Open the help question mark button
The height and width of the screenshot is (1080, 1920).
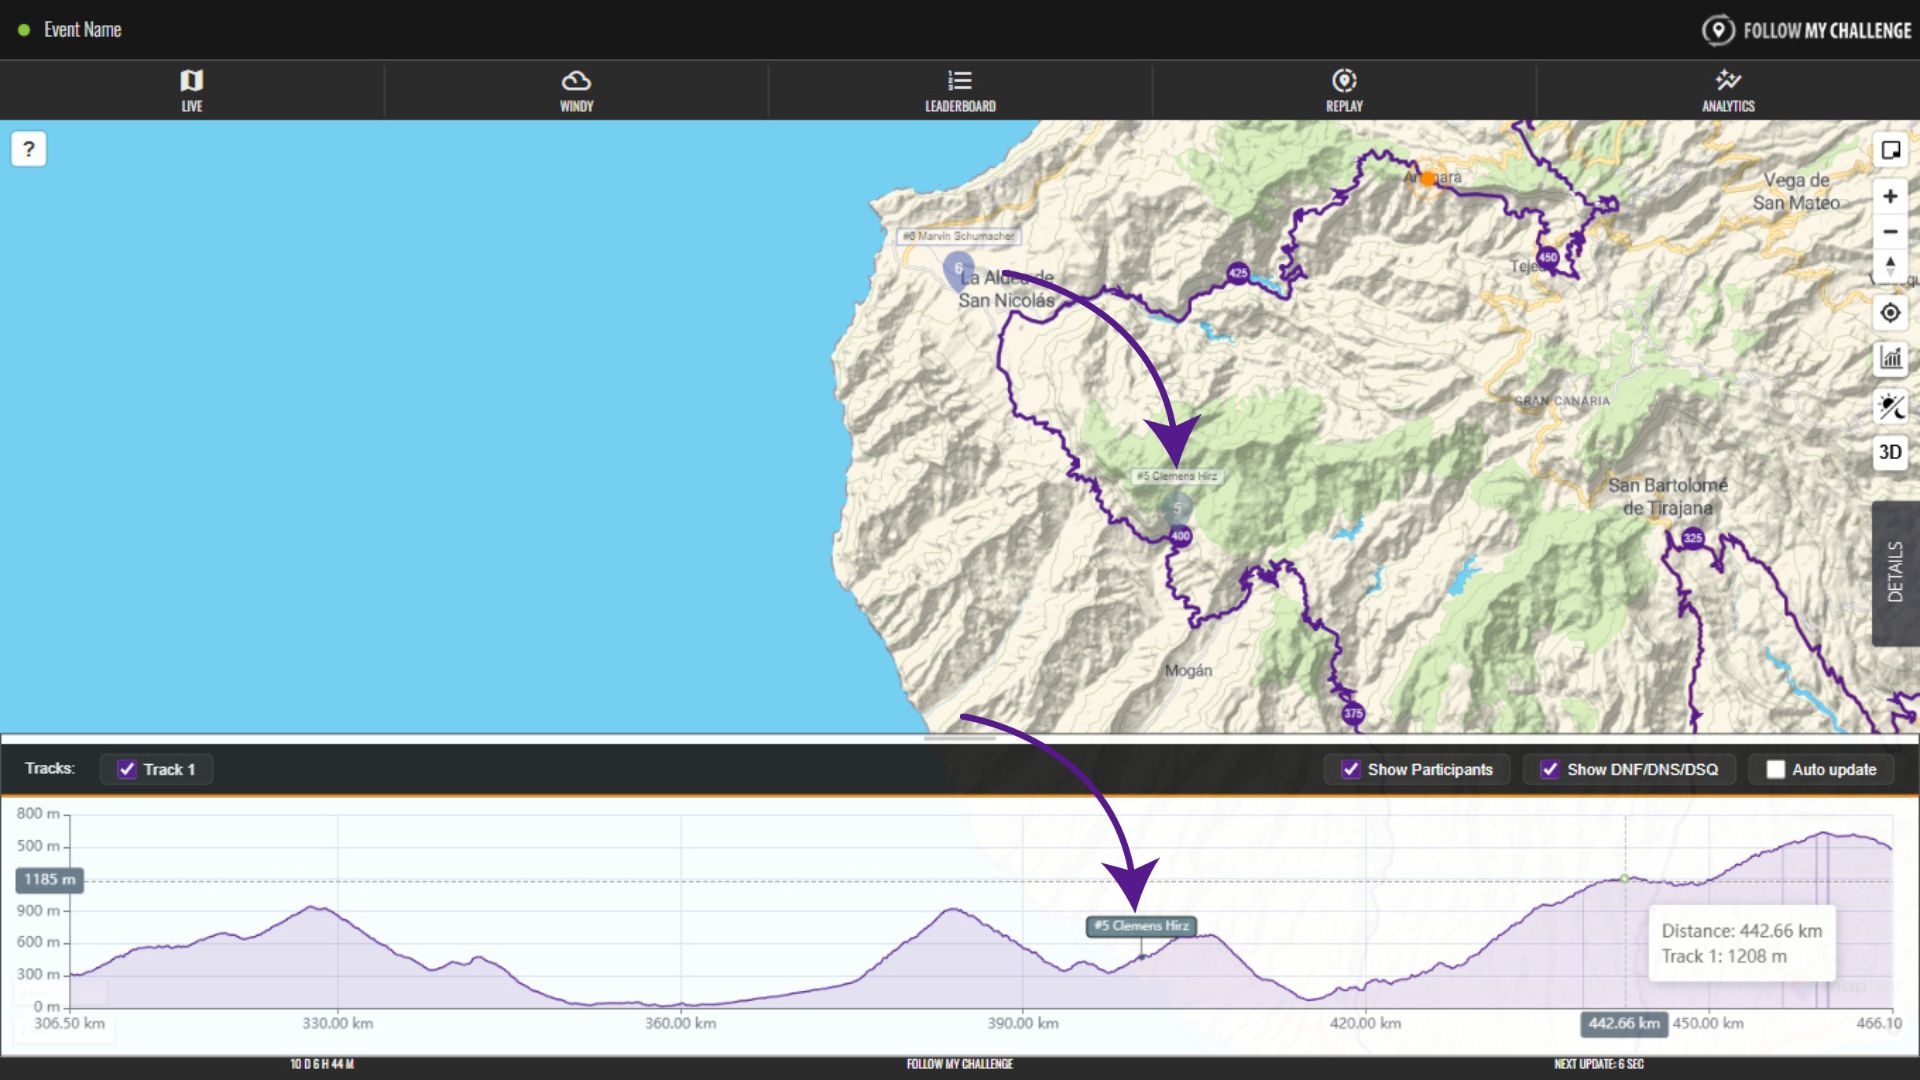coord(29,150)
